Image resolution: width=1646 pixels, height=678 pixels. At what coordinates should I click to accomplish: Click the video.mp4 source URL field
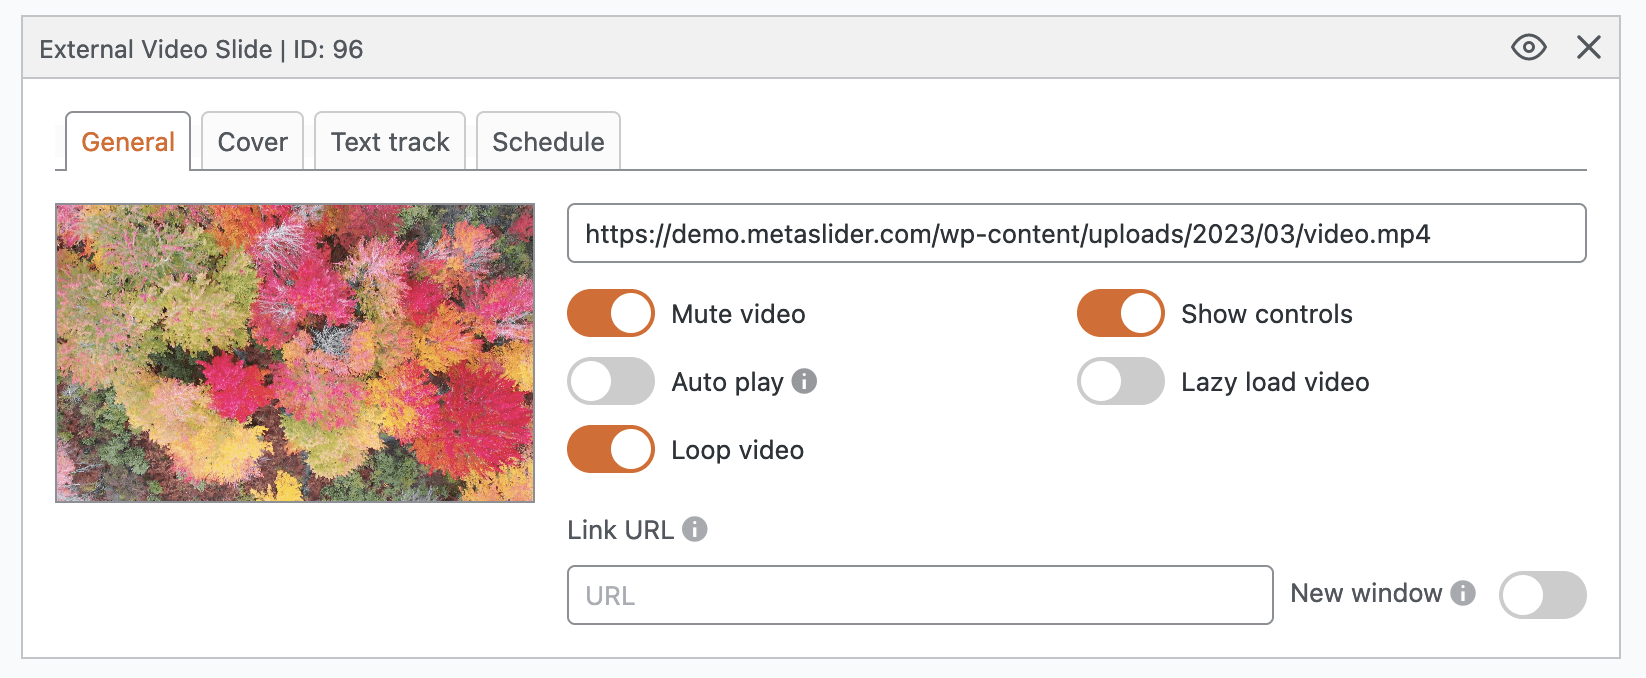click(x=1076, y=234)
